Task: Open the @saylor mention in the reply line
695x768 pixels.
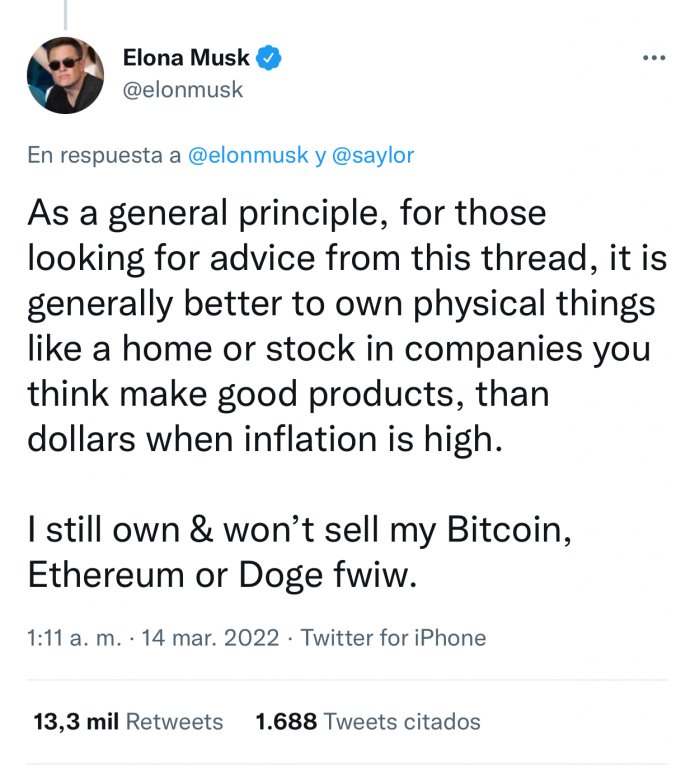Action: click(x=373, y=155)
